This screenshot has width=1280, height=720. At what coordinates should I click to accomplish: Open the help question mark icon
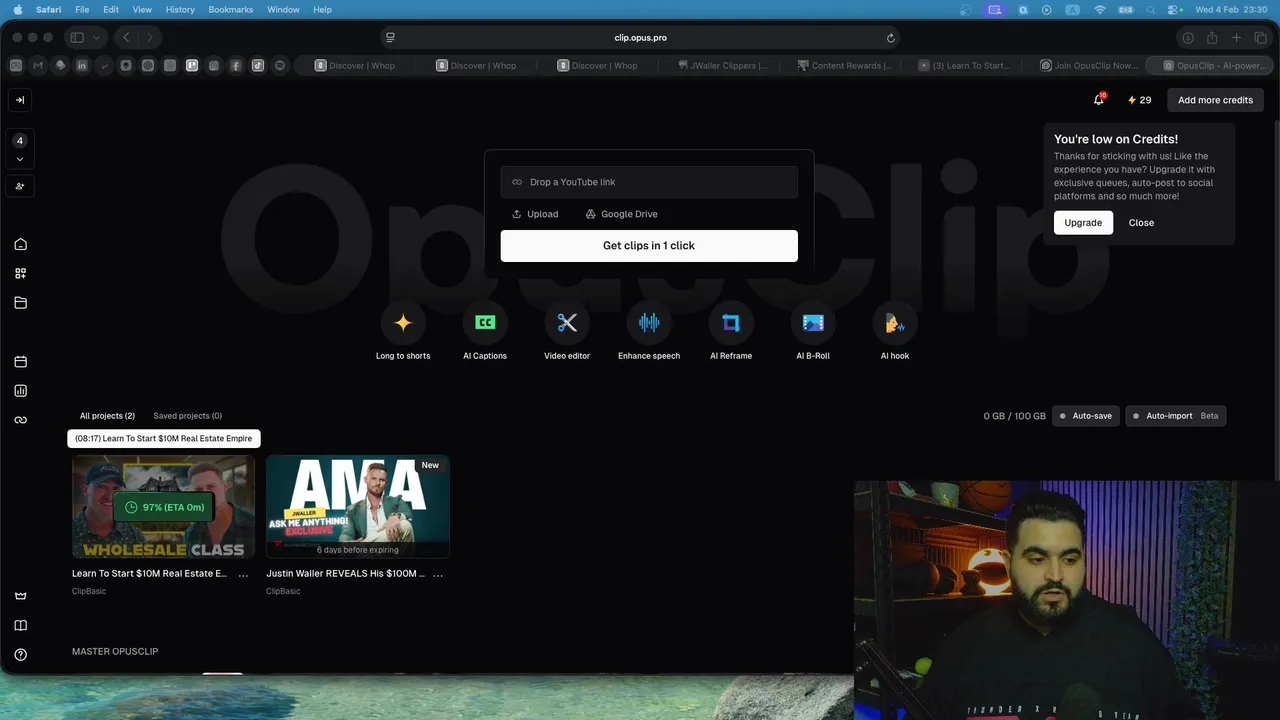pos(20,655)
